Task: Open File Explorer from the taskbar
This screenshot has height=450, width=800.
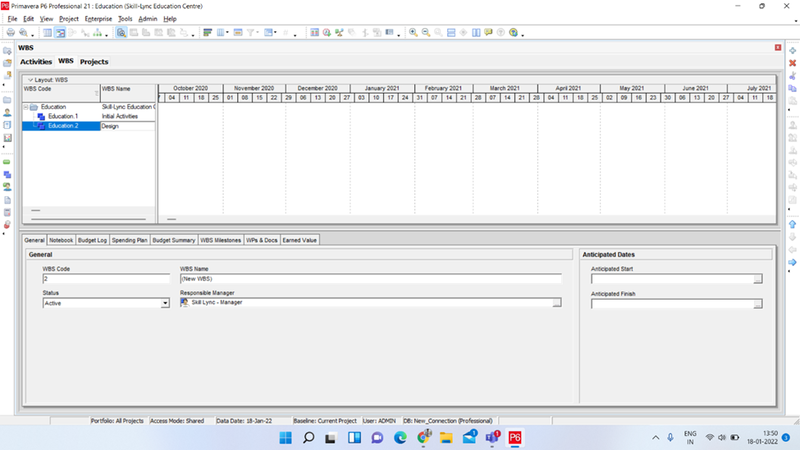Action: click(446, 438)
